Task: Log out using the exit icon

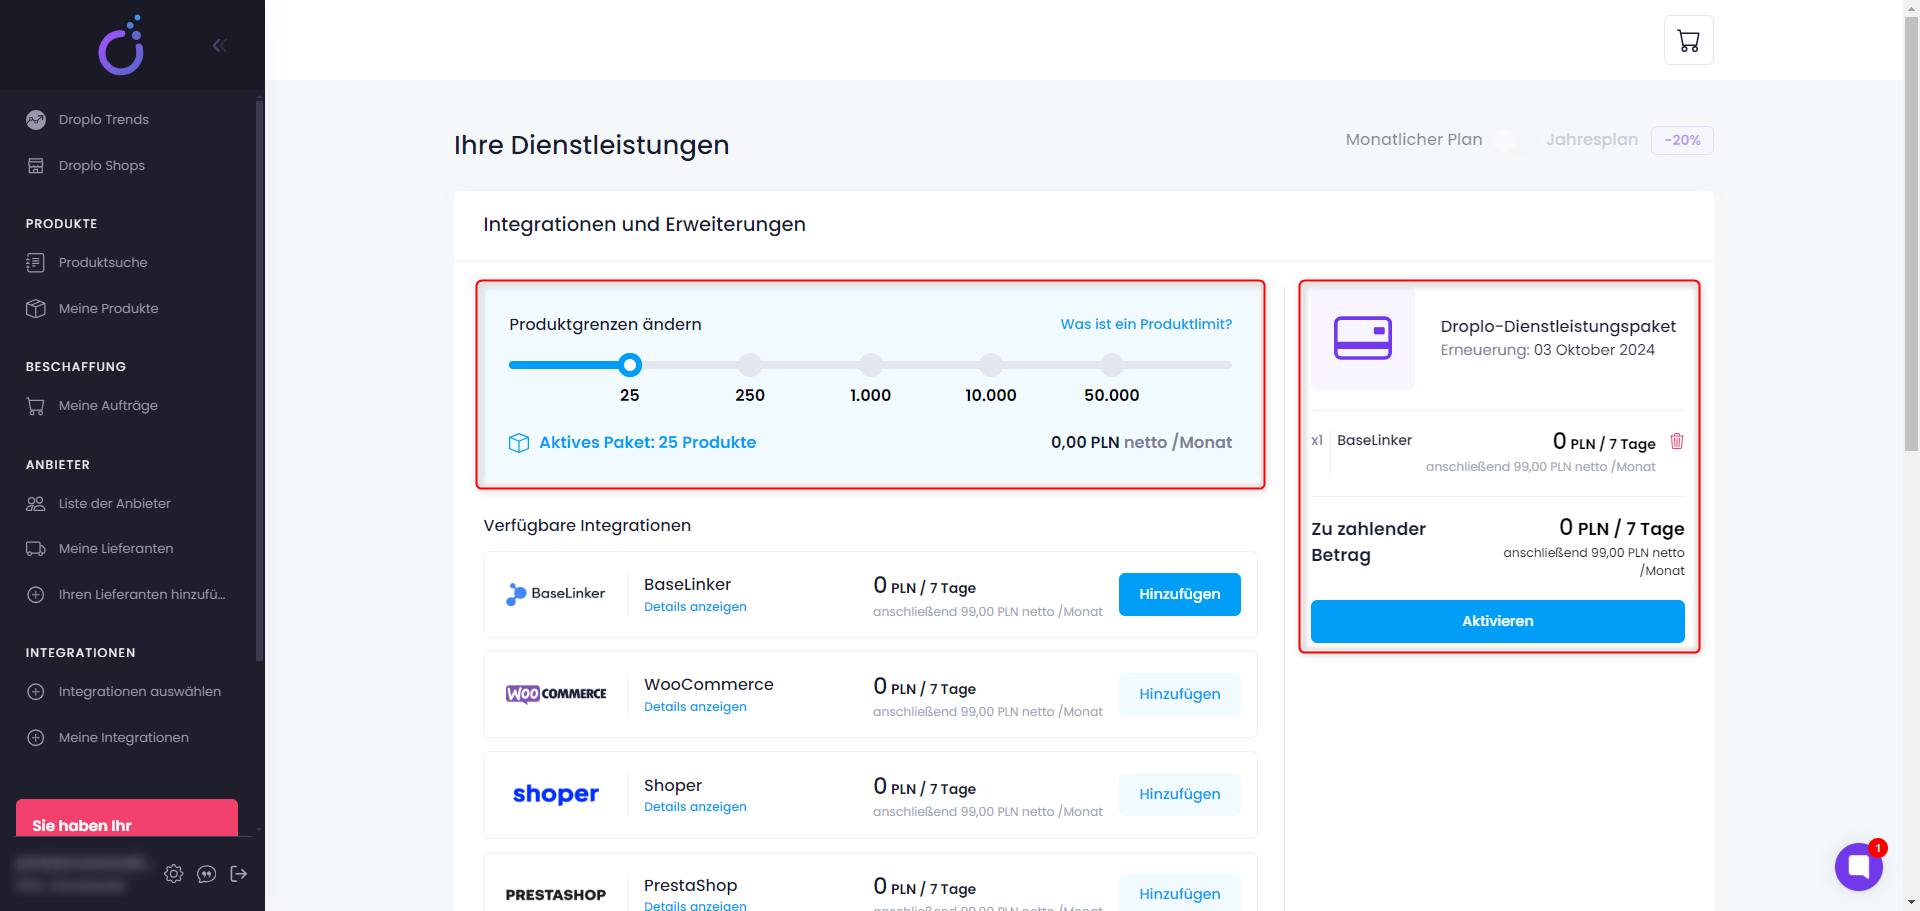Action: (x=239, y=874)
